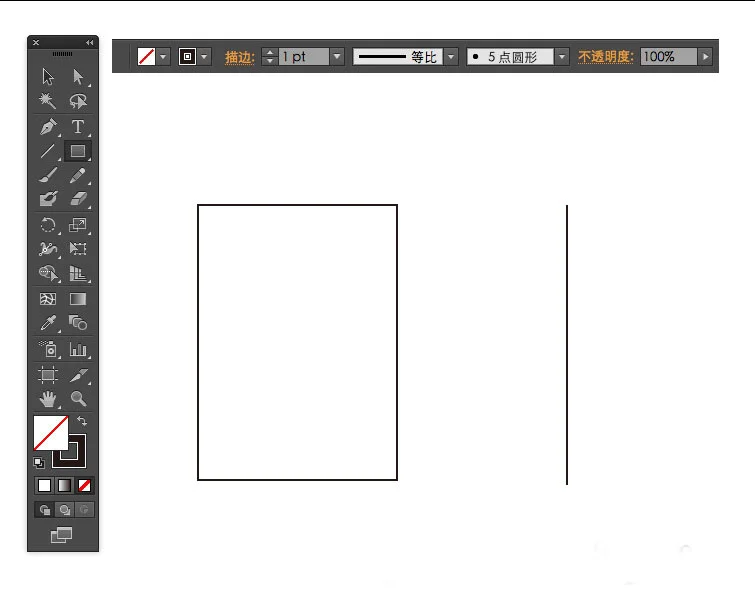
Task: Swap fill and stroke colors
Action: point(82,421)
